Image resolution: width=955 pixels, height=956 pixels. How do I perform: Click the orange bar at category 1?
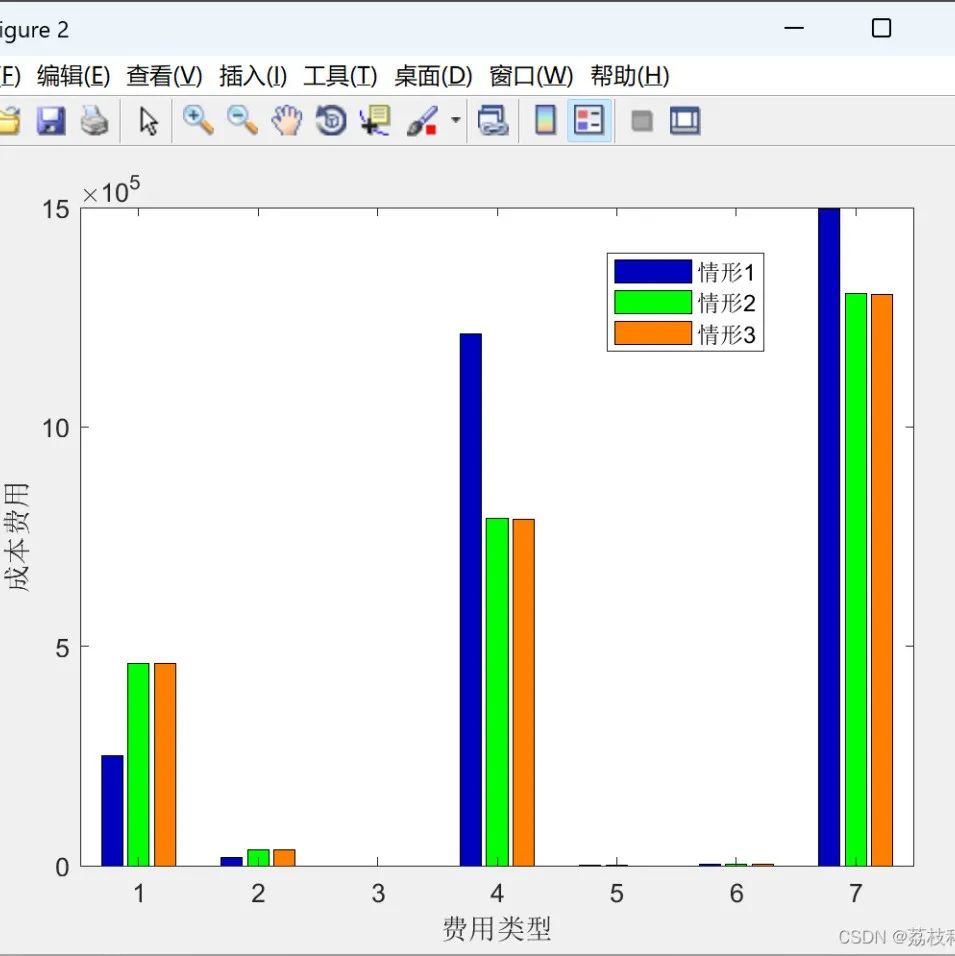coord(165,765)
